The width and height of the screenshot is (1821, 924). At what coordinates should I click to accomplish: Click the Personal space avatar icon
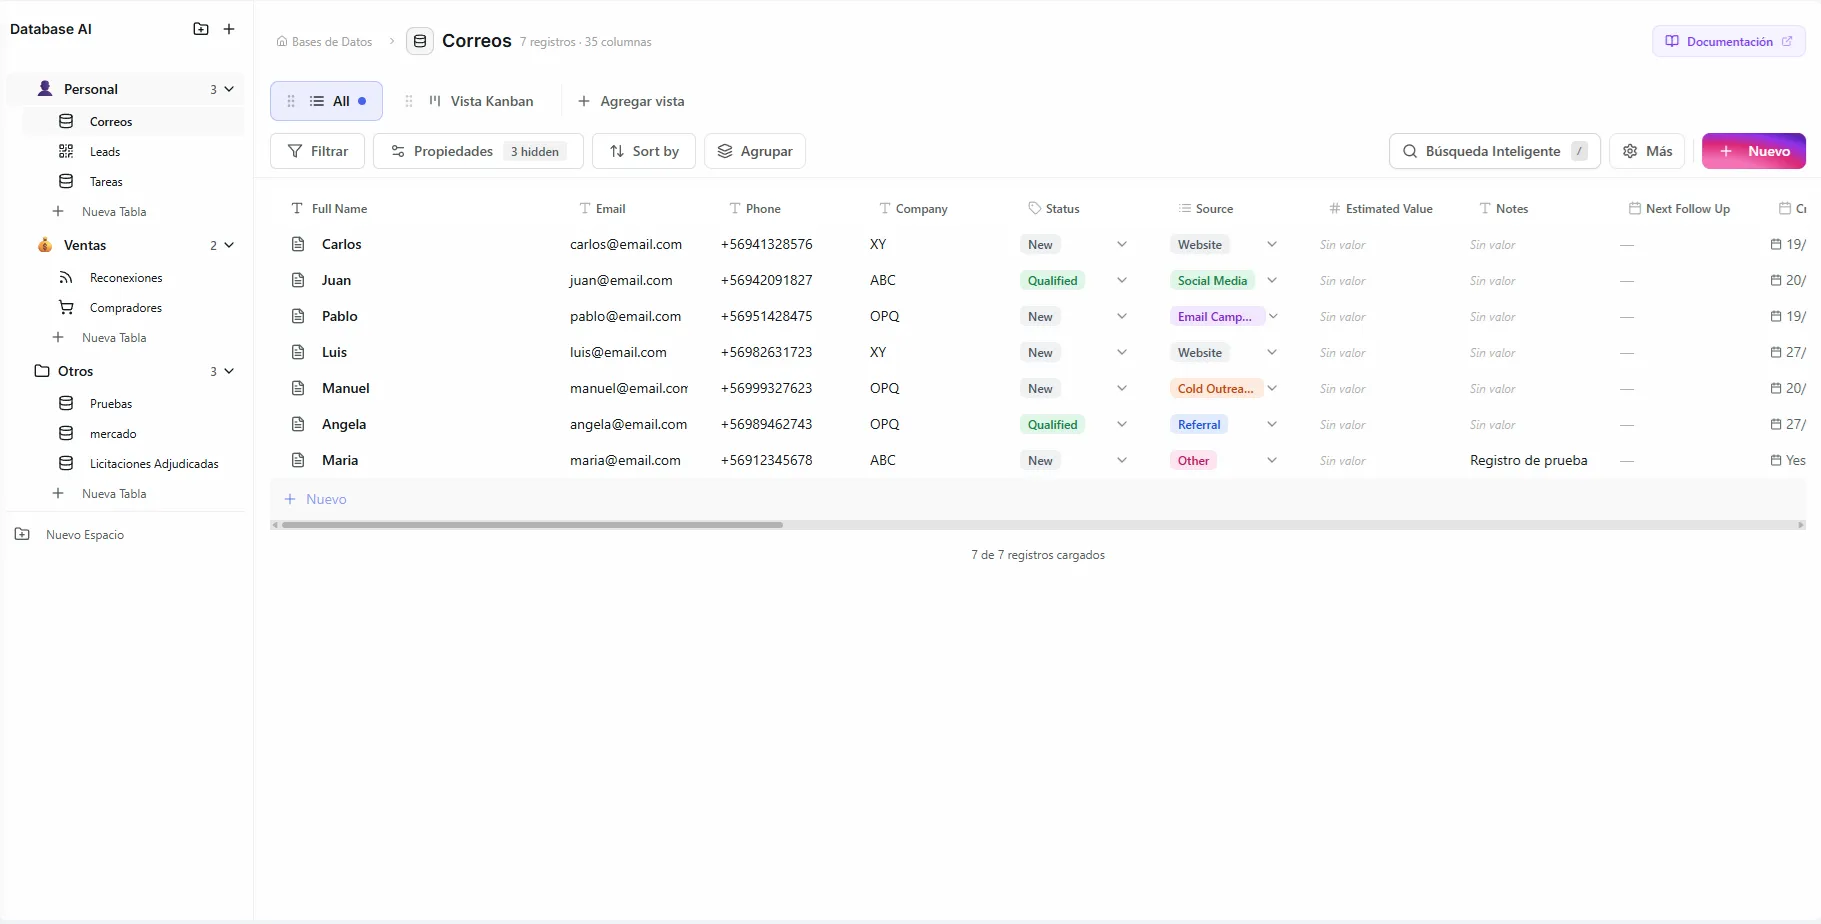tap(45, 88)
